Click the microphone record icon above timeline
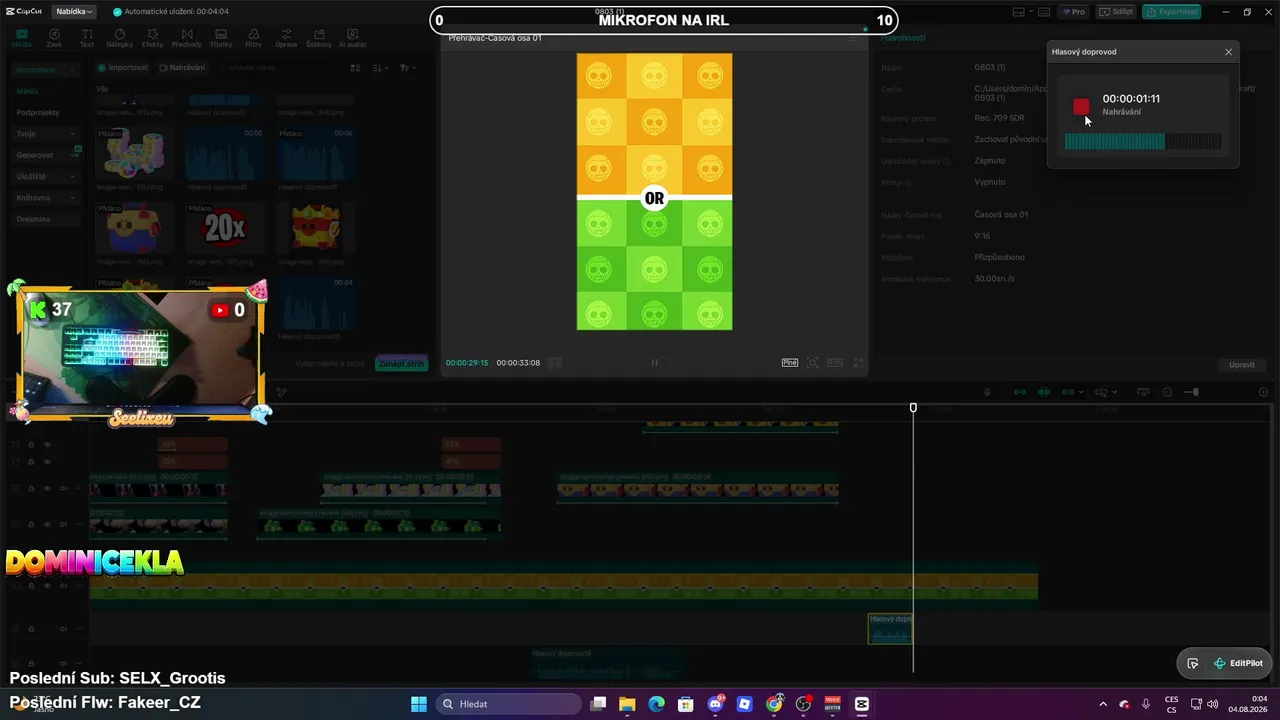Image resolution: width=1280 pixels, height=720 pixels. tap(987, 392)
